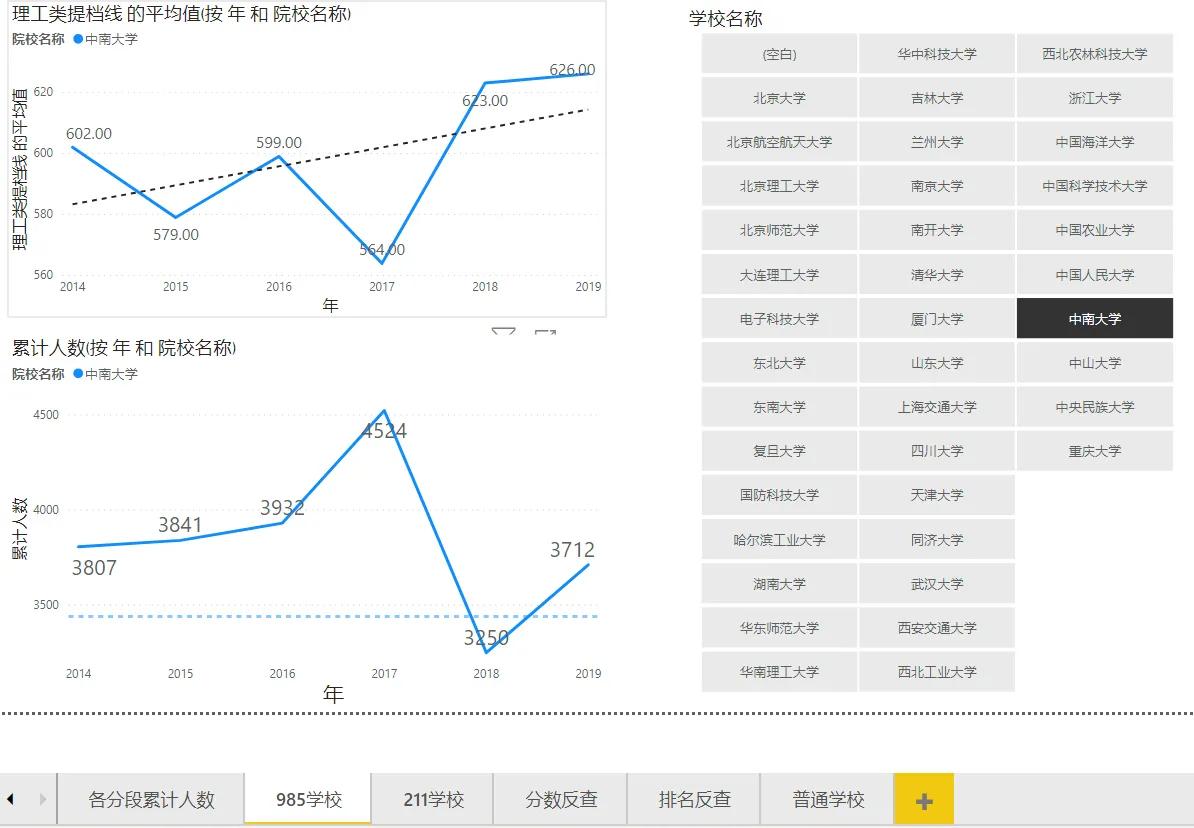Image resolution: width=1194 pixels, height=828 pixels.
Task: Filter charts by 南开大学
Action: tap(937, 231)
